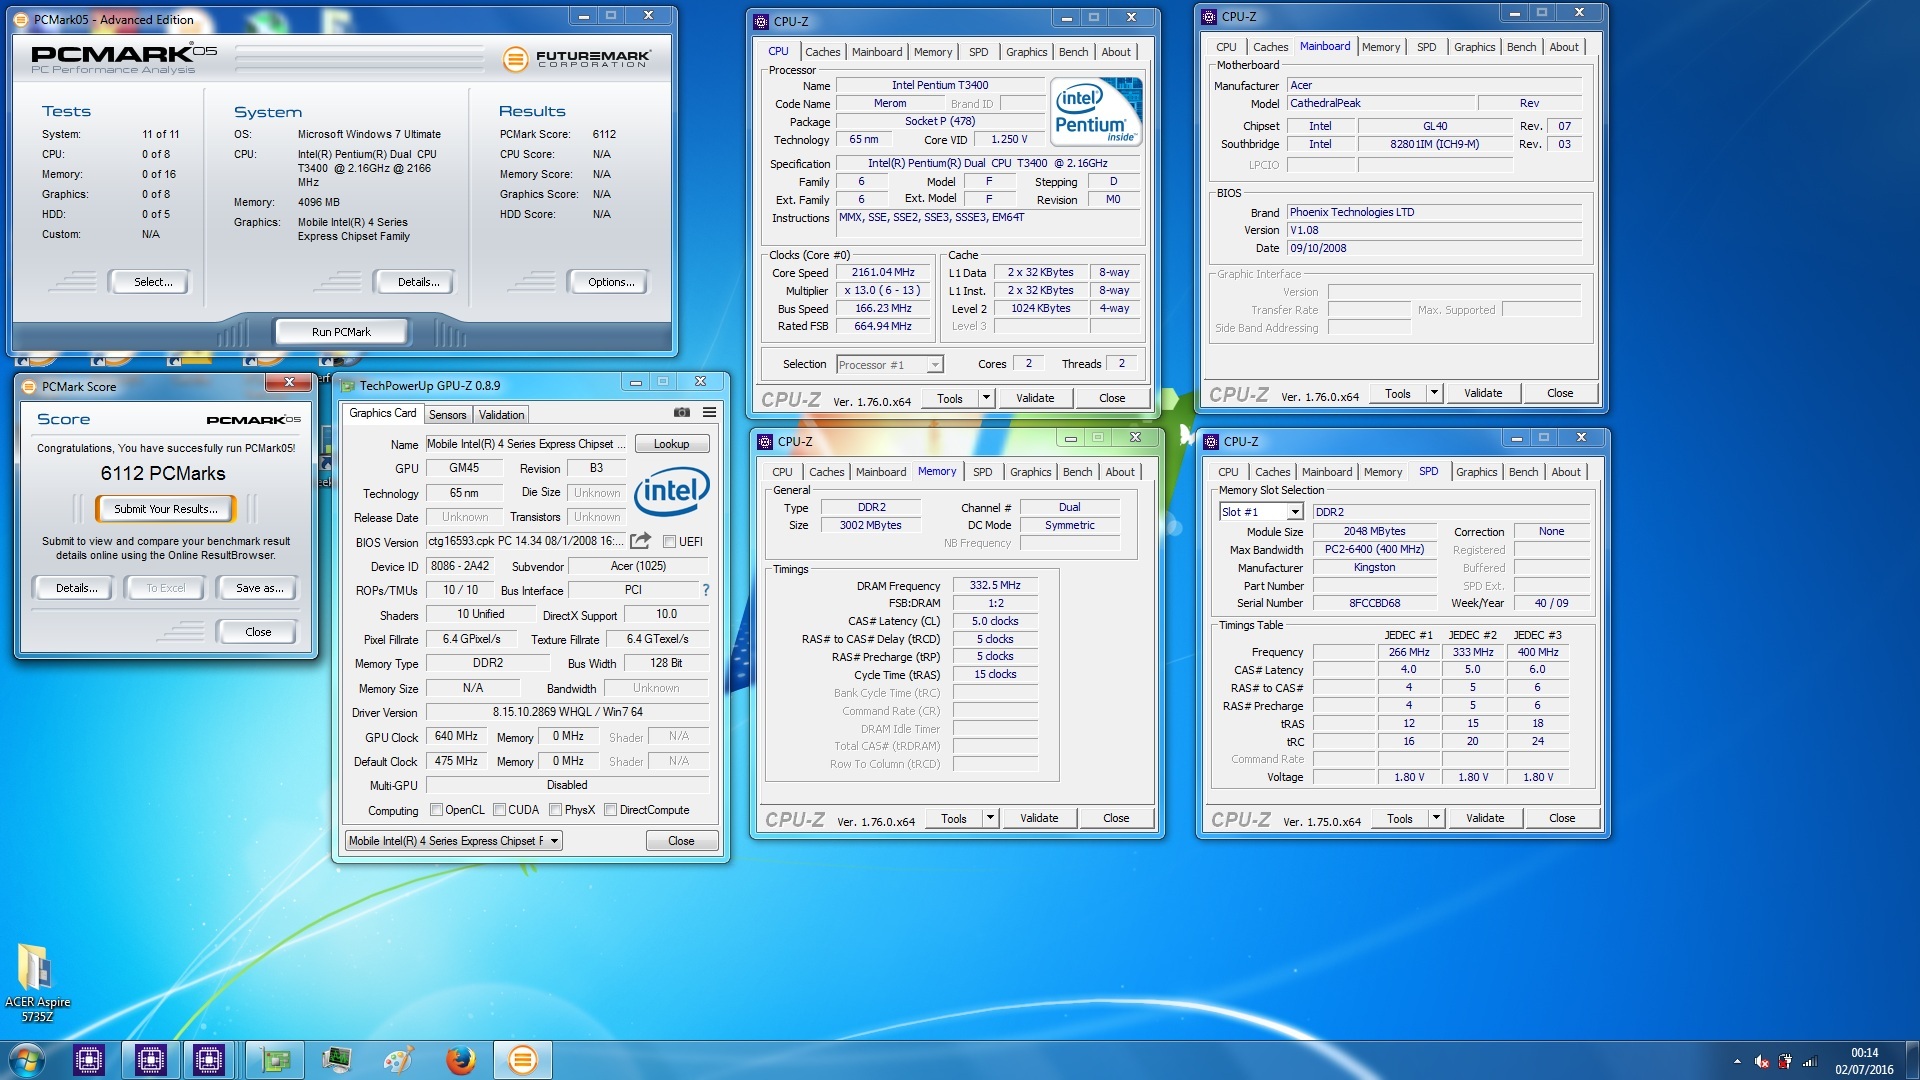Click the Lookup button in GPU-Z

(671, 444)
